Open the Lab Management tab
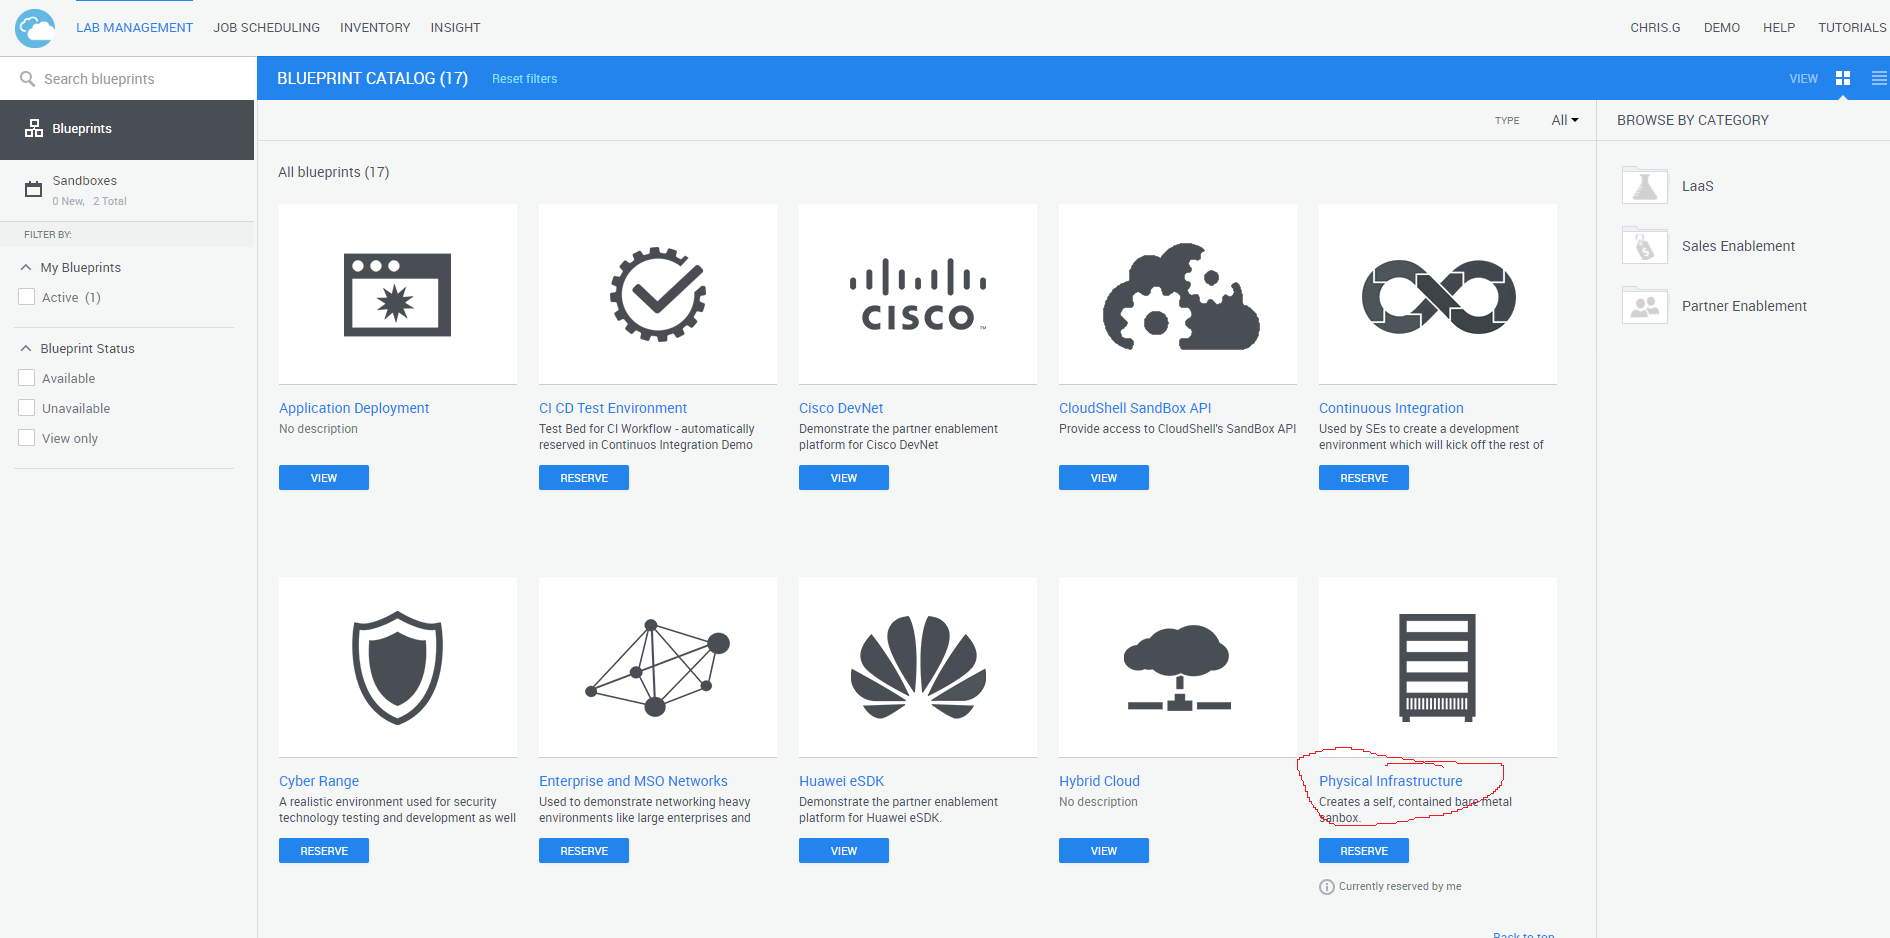This screenshot has width=1890, height=938. (135, 28)
